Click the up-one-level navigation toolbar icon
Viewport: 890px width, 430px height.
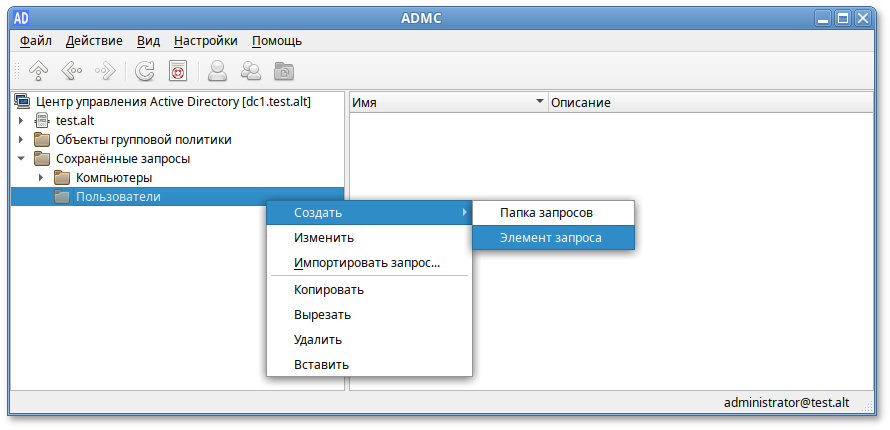38,71
